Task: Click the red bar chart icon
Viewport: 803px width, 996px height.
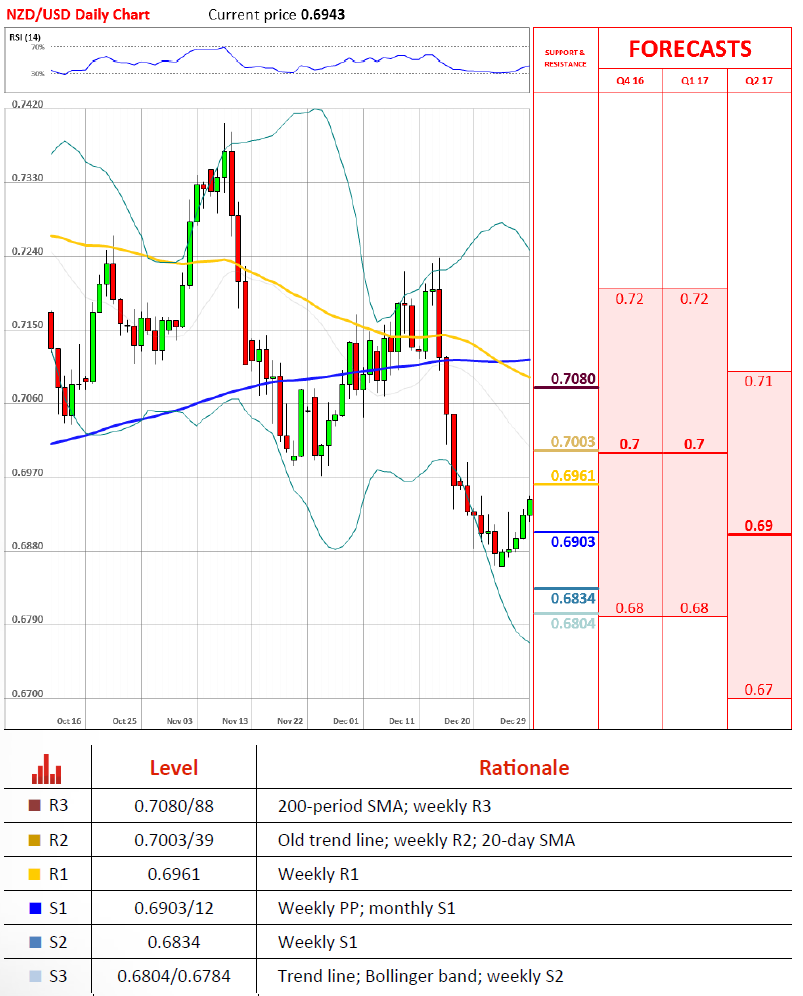Action: click(46, 769)
